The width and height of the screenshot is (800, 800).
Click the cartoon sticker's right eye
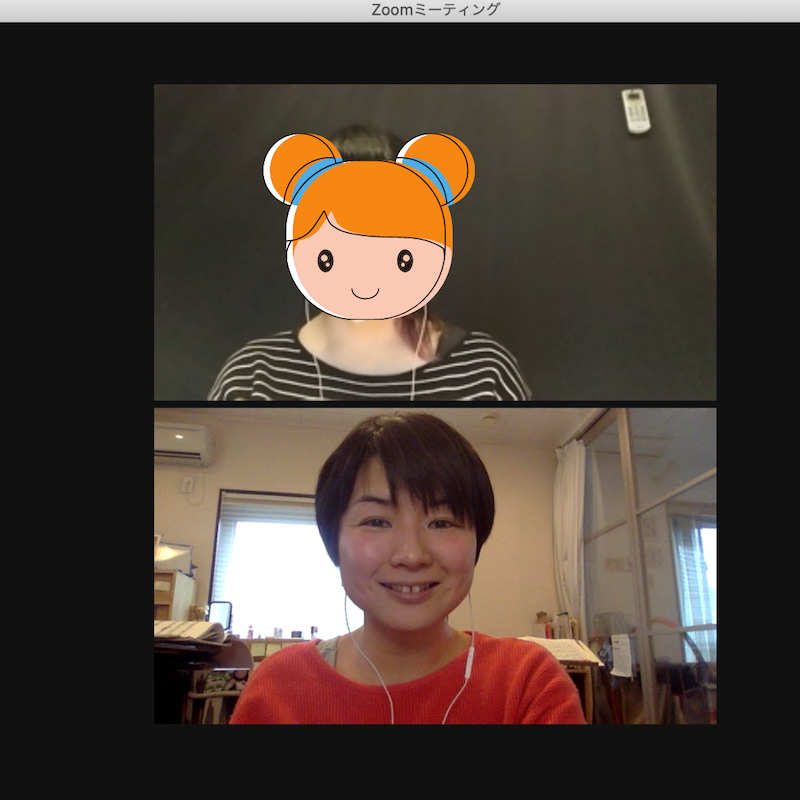(405, 261)
